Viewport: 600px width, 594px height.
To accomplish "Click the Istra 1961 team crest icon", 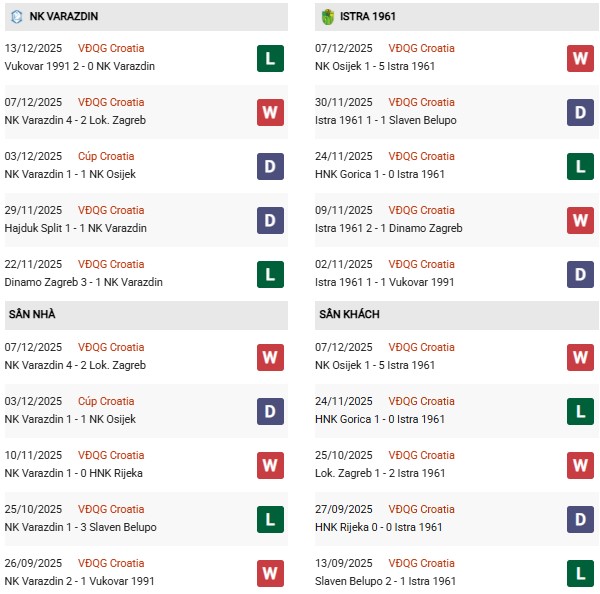I will [327, 17].
